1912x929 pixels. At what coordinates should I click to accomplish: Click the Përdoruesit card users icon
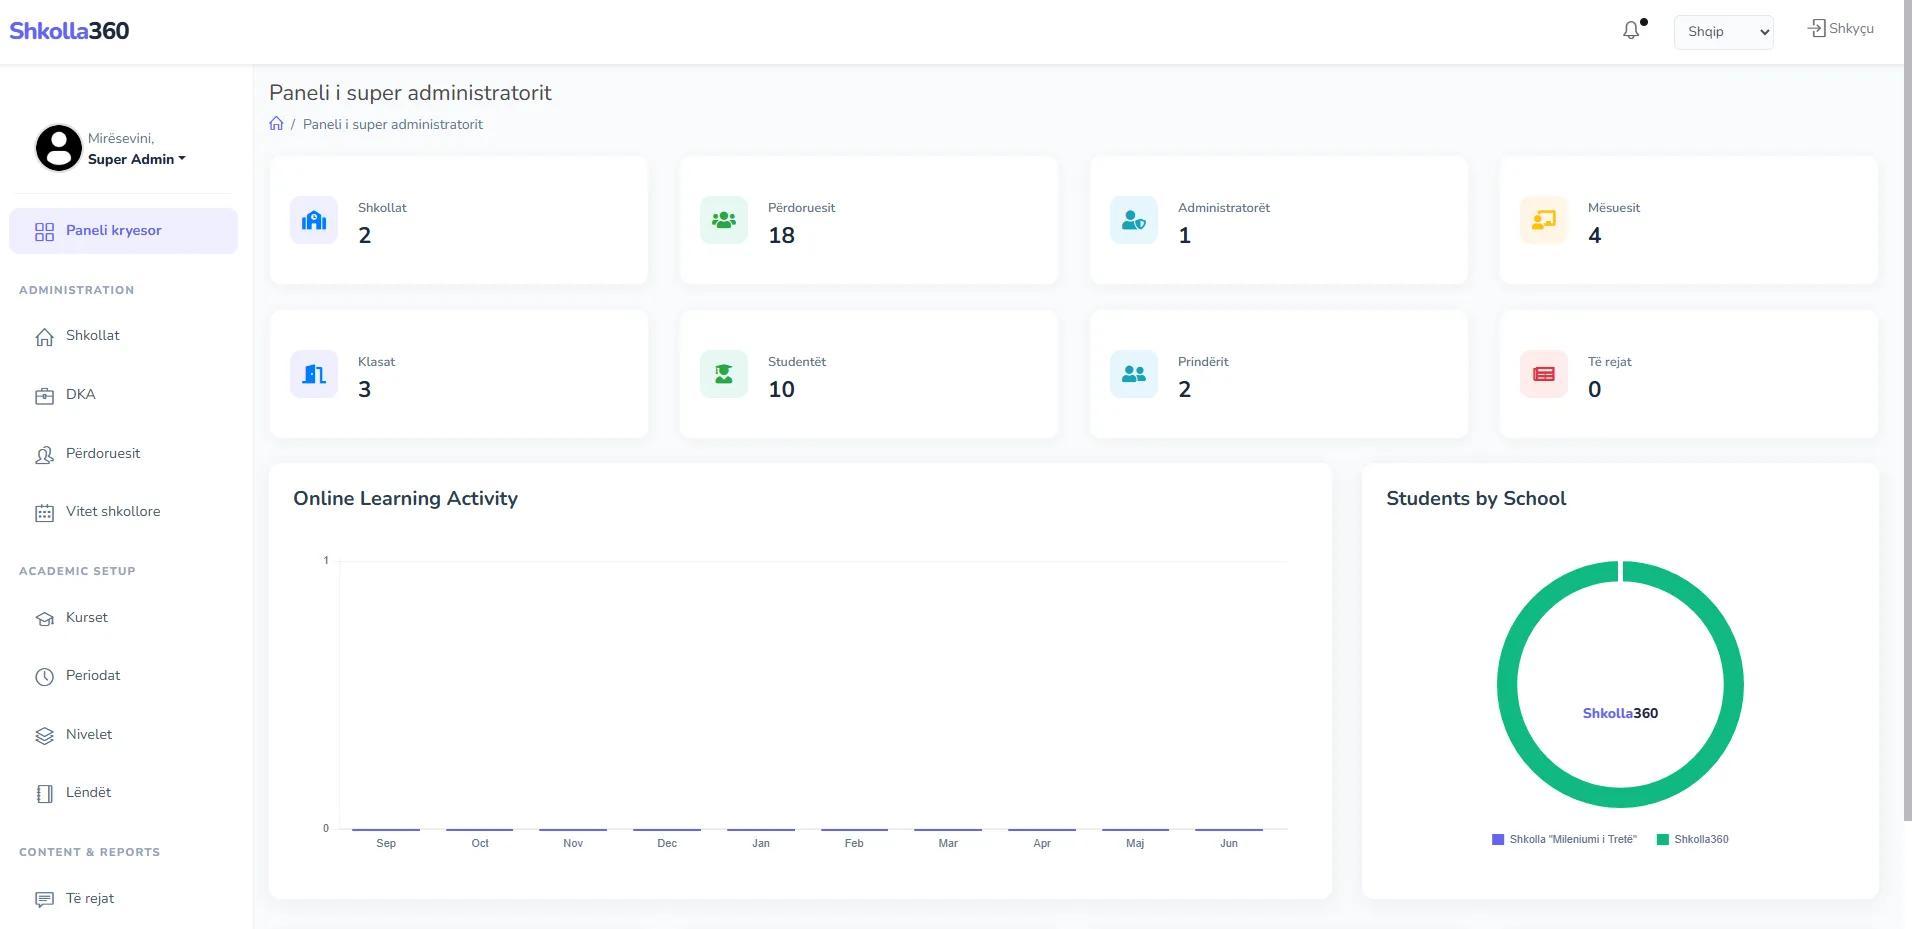(724, 220)
